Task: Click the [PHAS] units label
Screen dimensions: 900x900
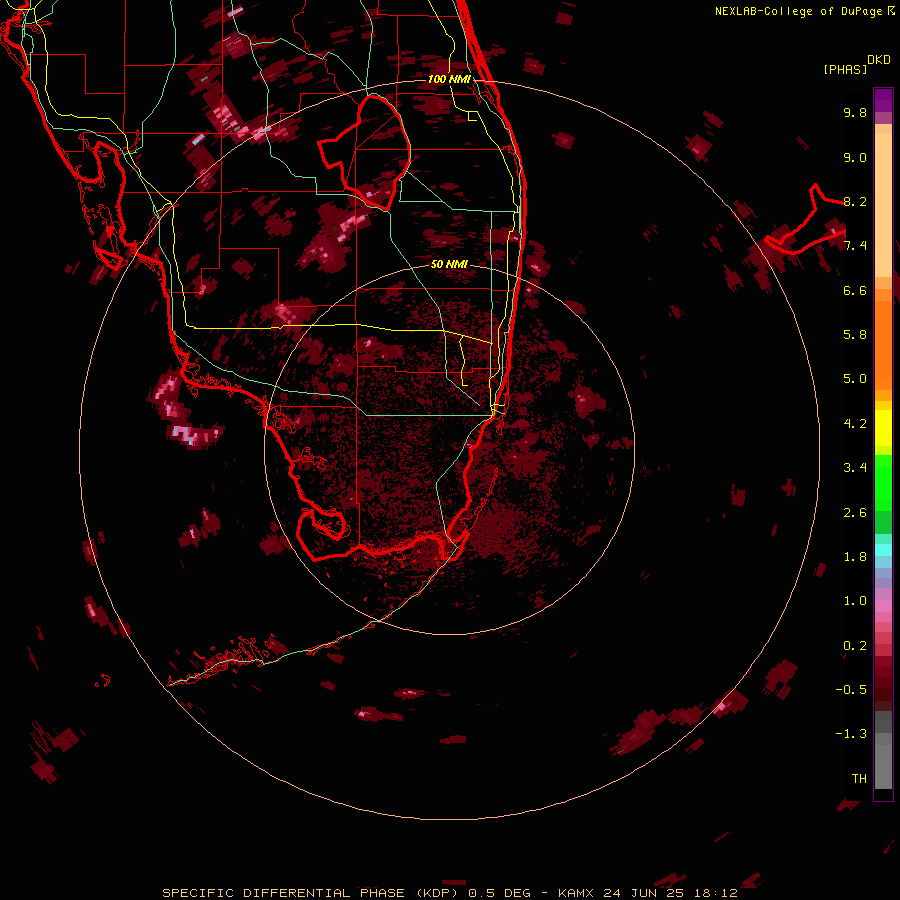Action: tap(845, 69)
